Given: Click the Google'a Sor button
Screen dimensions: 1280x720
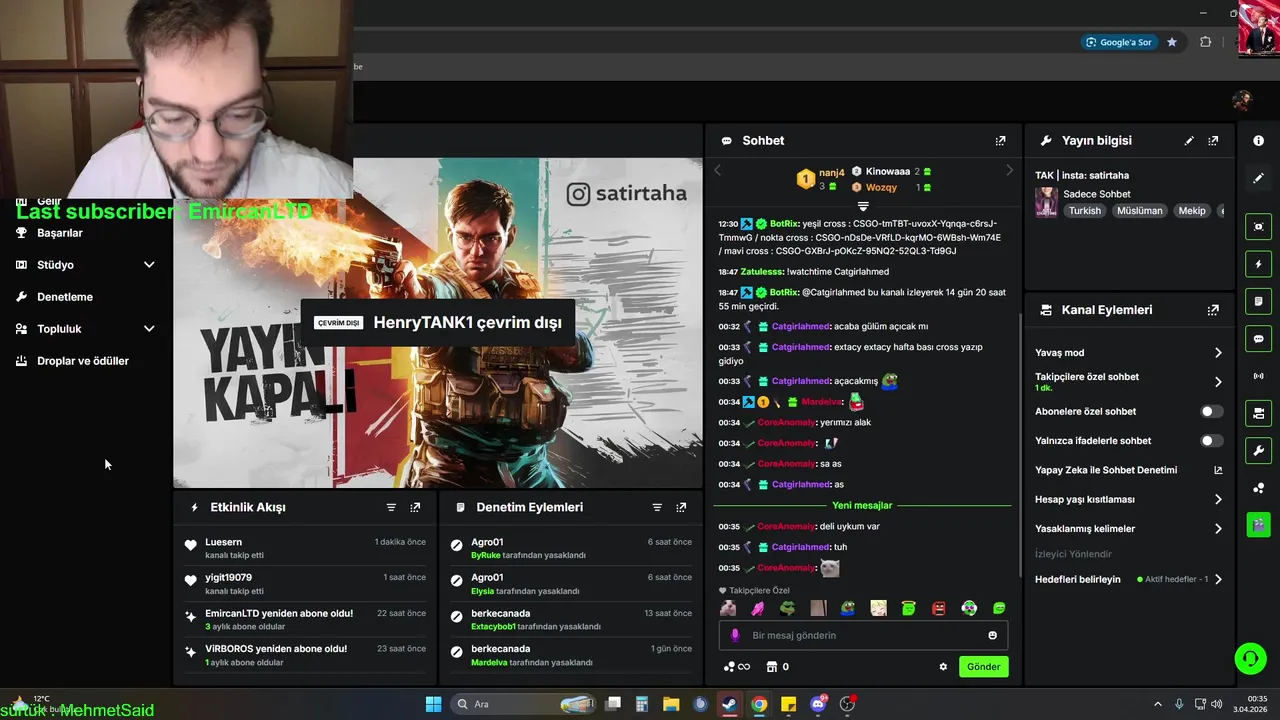Looking at the screenshot, I should (x=1118, y=42).
